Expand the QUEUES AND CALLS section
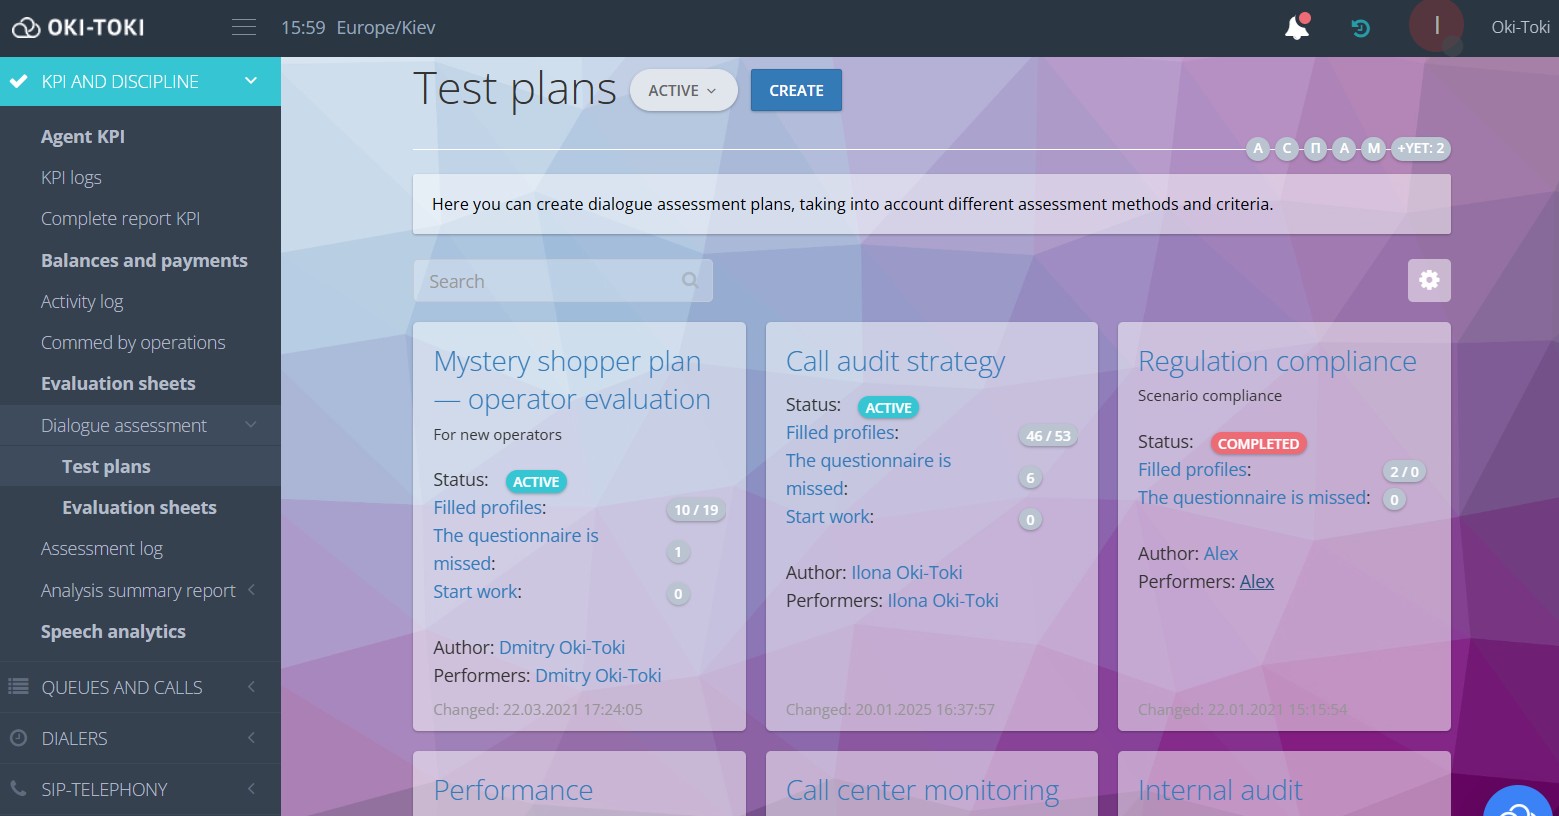 (x=251, y=687)
